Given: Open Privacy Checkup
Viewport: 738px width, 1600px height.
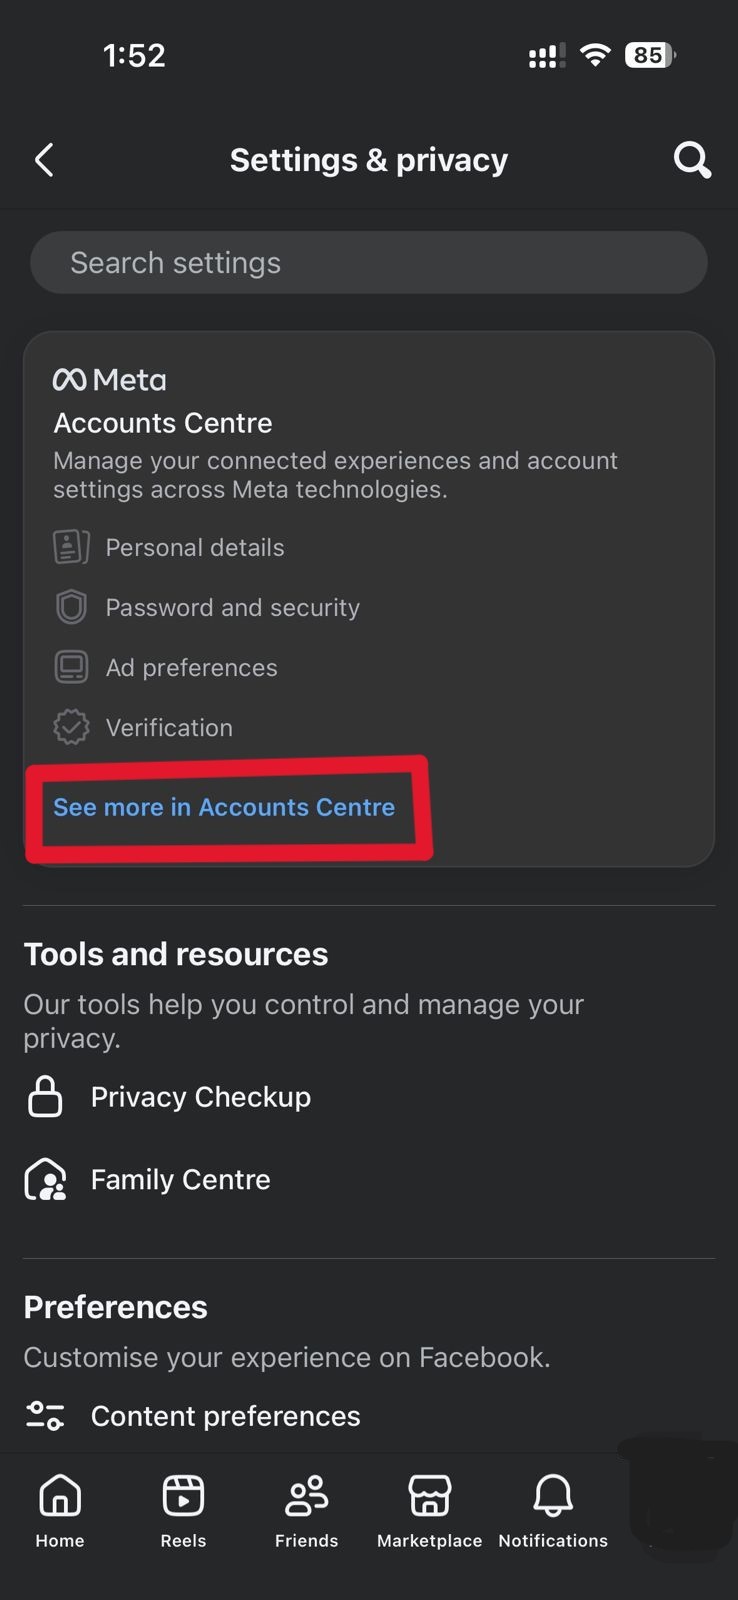Looking at the screenshot, I should tap(200, 1097).
